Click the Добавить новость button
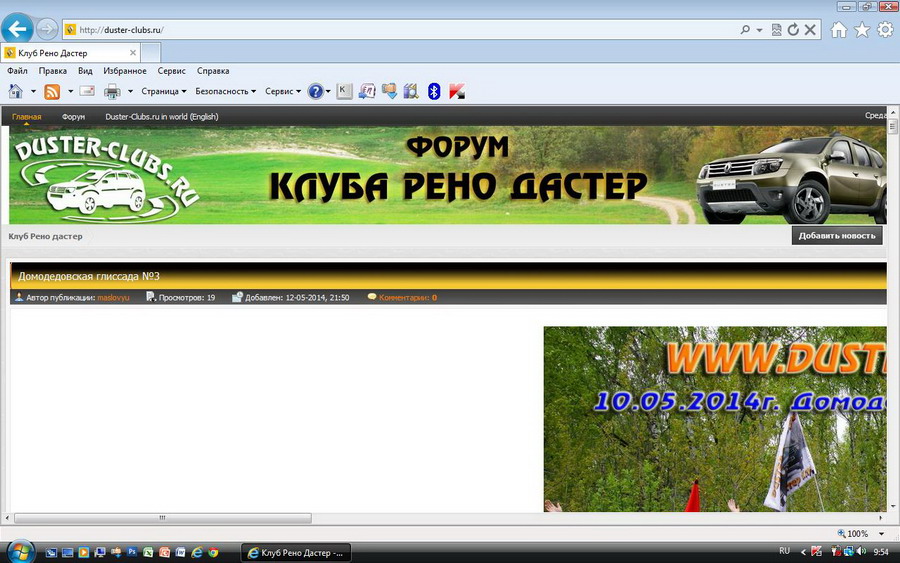 point(837,236)
